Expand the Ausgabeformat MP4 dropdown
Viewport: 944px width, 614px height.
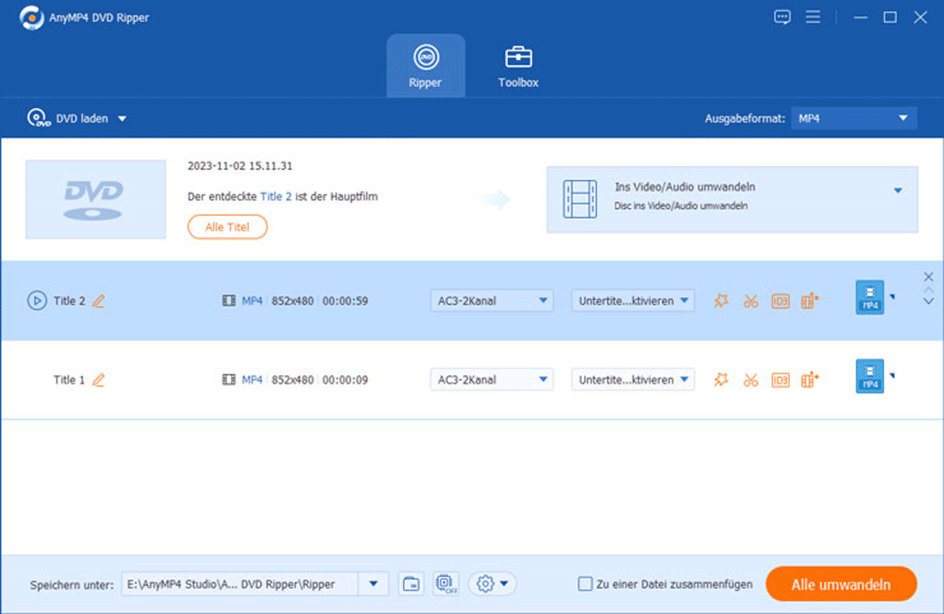[854, 118]
